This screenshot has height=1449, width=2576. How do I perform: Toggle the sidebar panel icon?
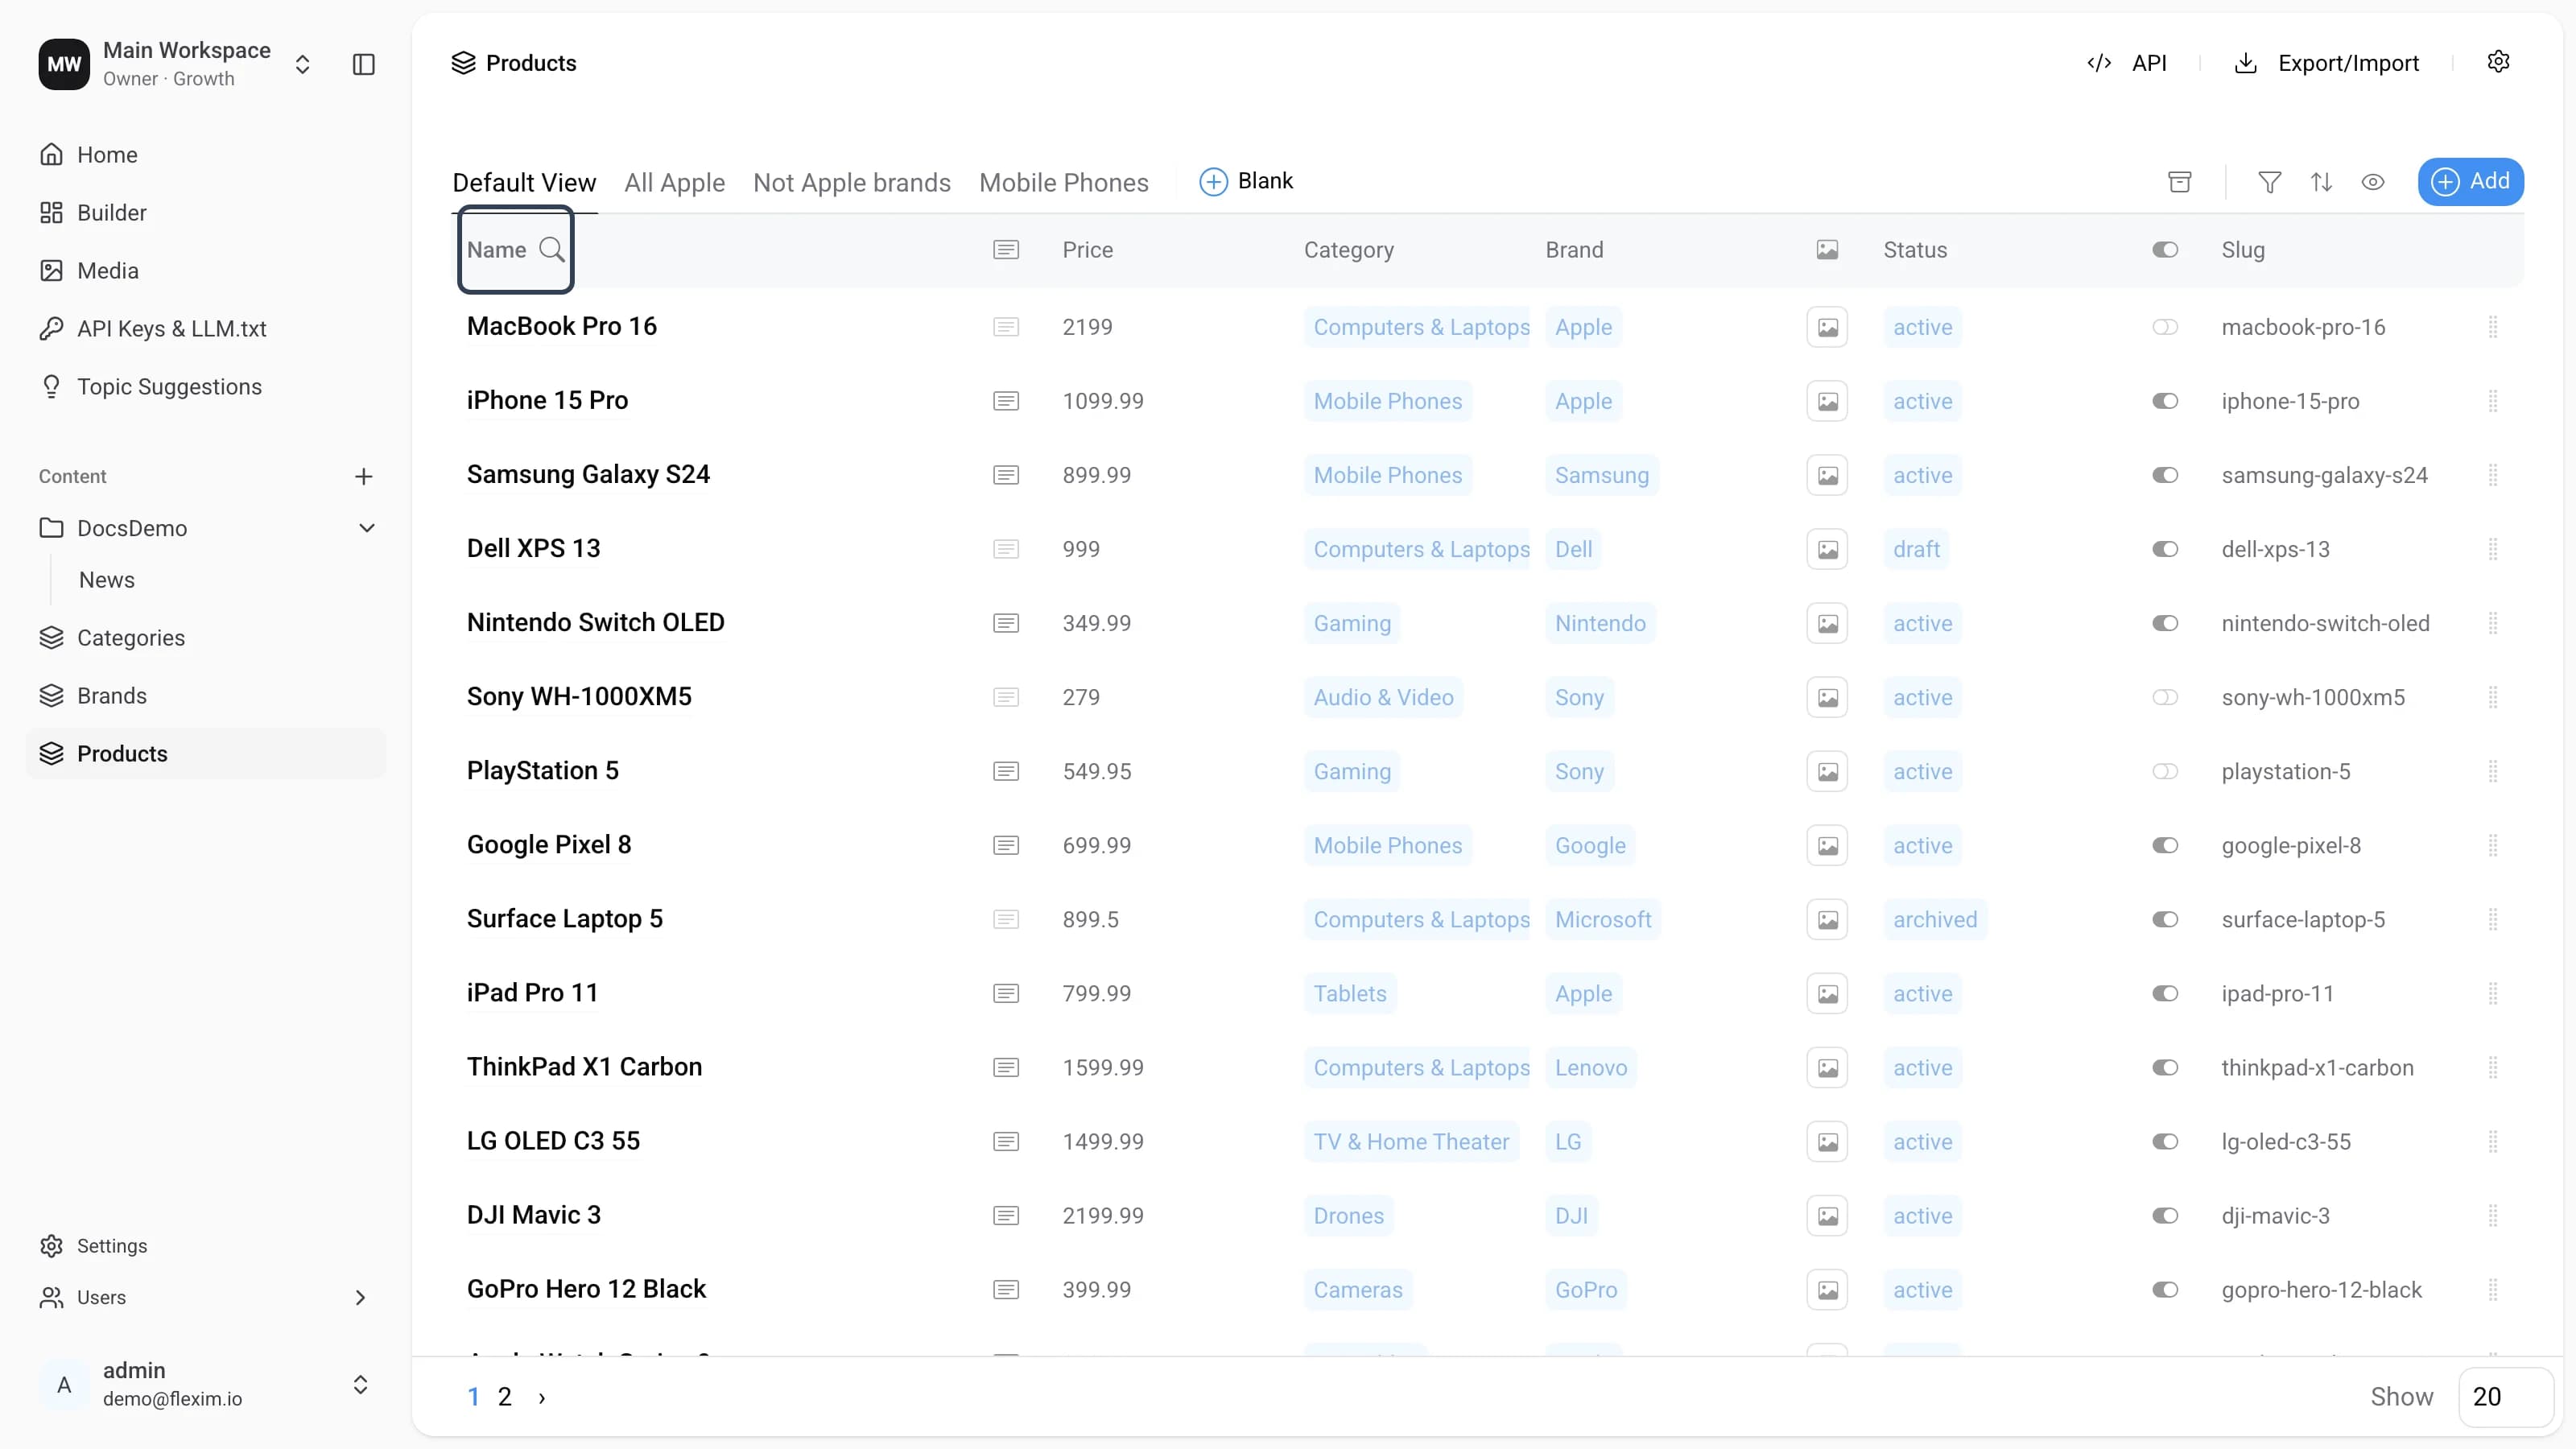pyautogui.click(x=364, y=64)
